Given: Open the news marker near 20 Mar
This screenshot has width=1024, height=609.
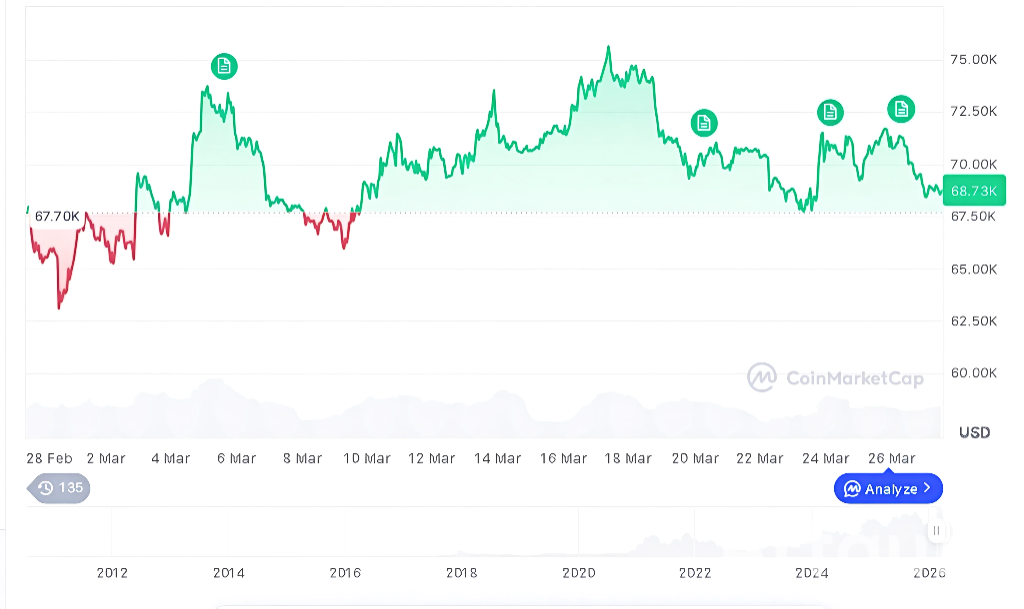Looking at the screenshot, I should (x=704, y=123).
